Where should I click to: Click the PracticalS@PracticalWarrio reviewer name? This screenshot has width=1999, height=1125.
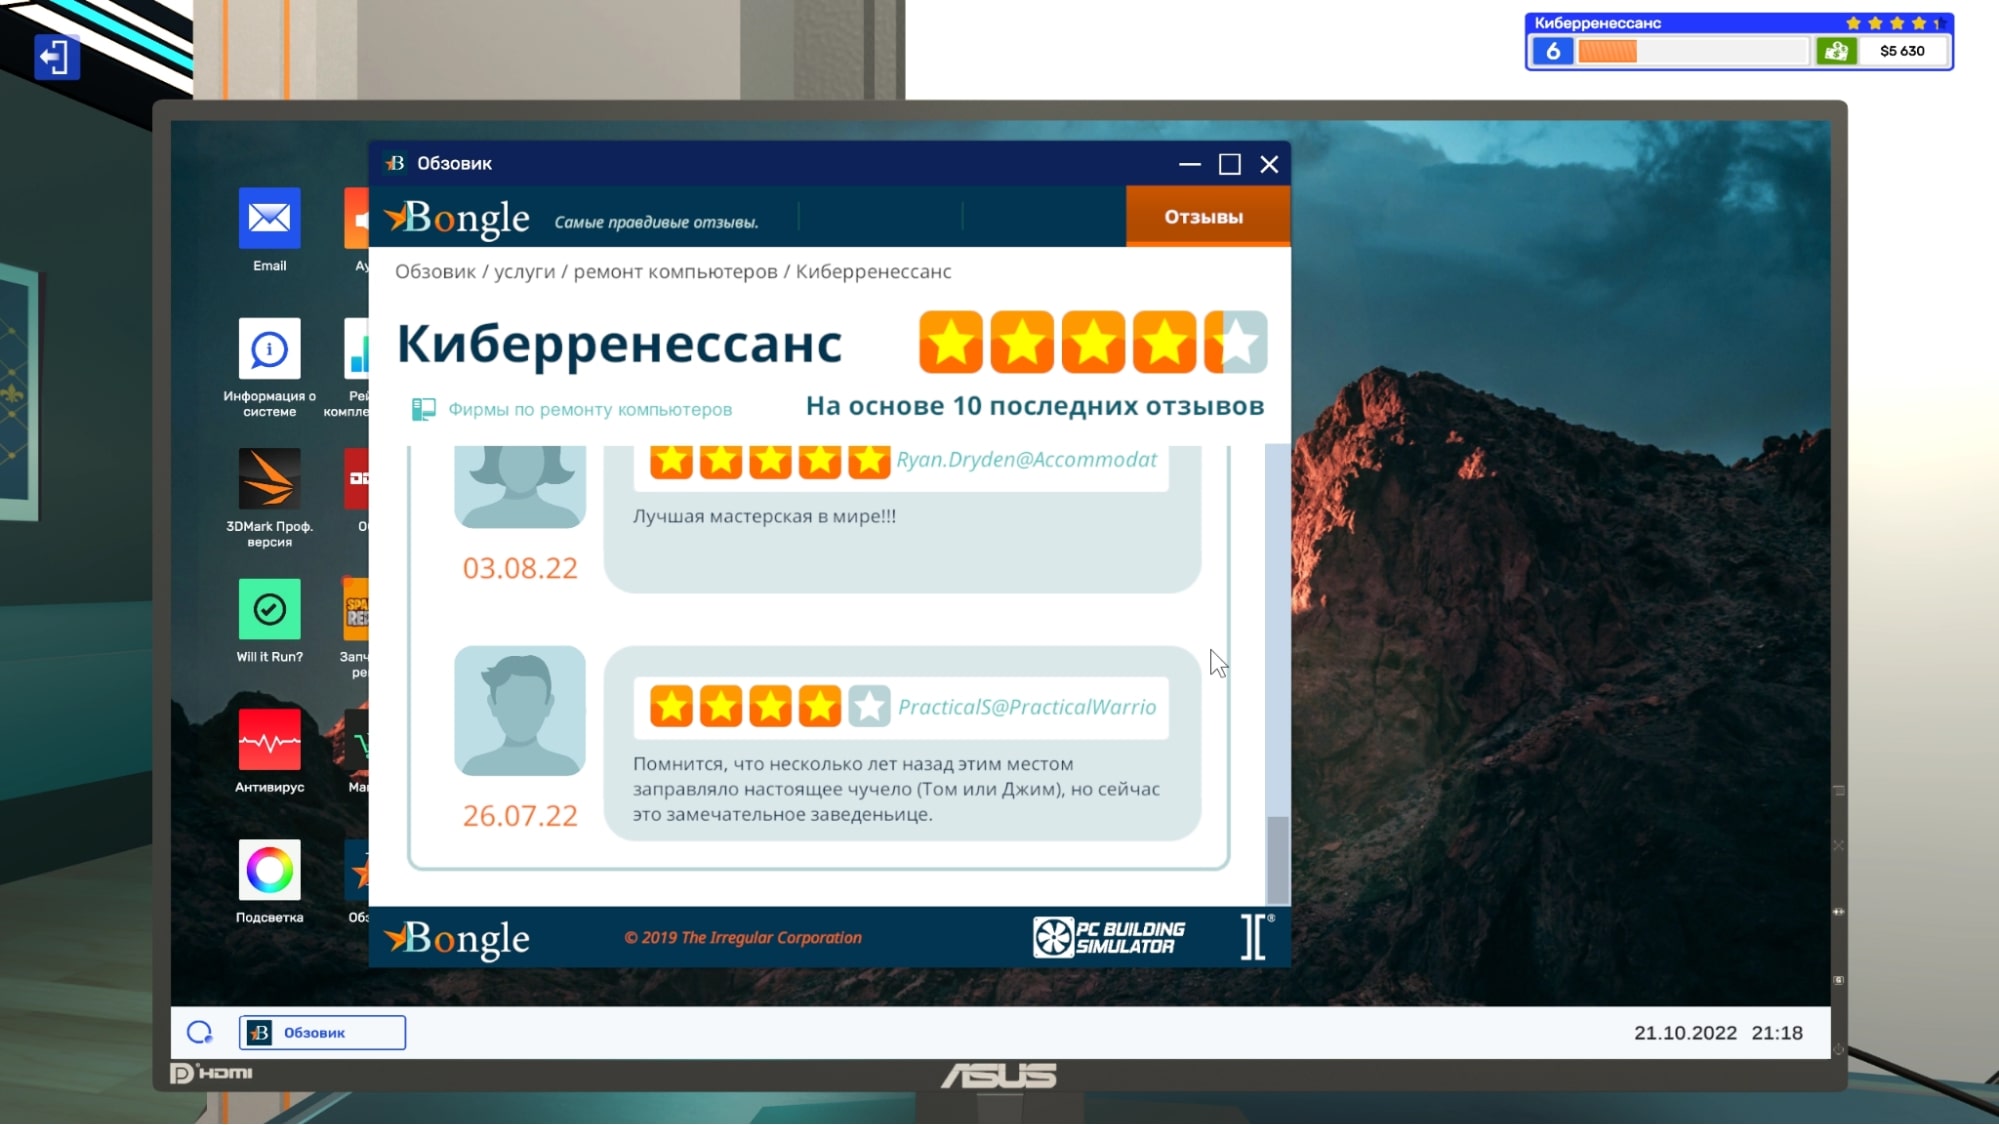click(x=1027, y=707)
